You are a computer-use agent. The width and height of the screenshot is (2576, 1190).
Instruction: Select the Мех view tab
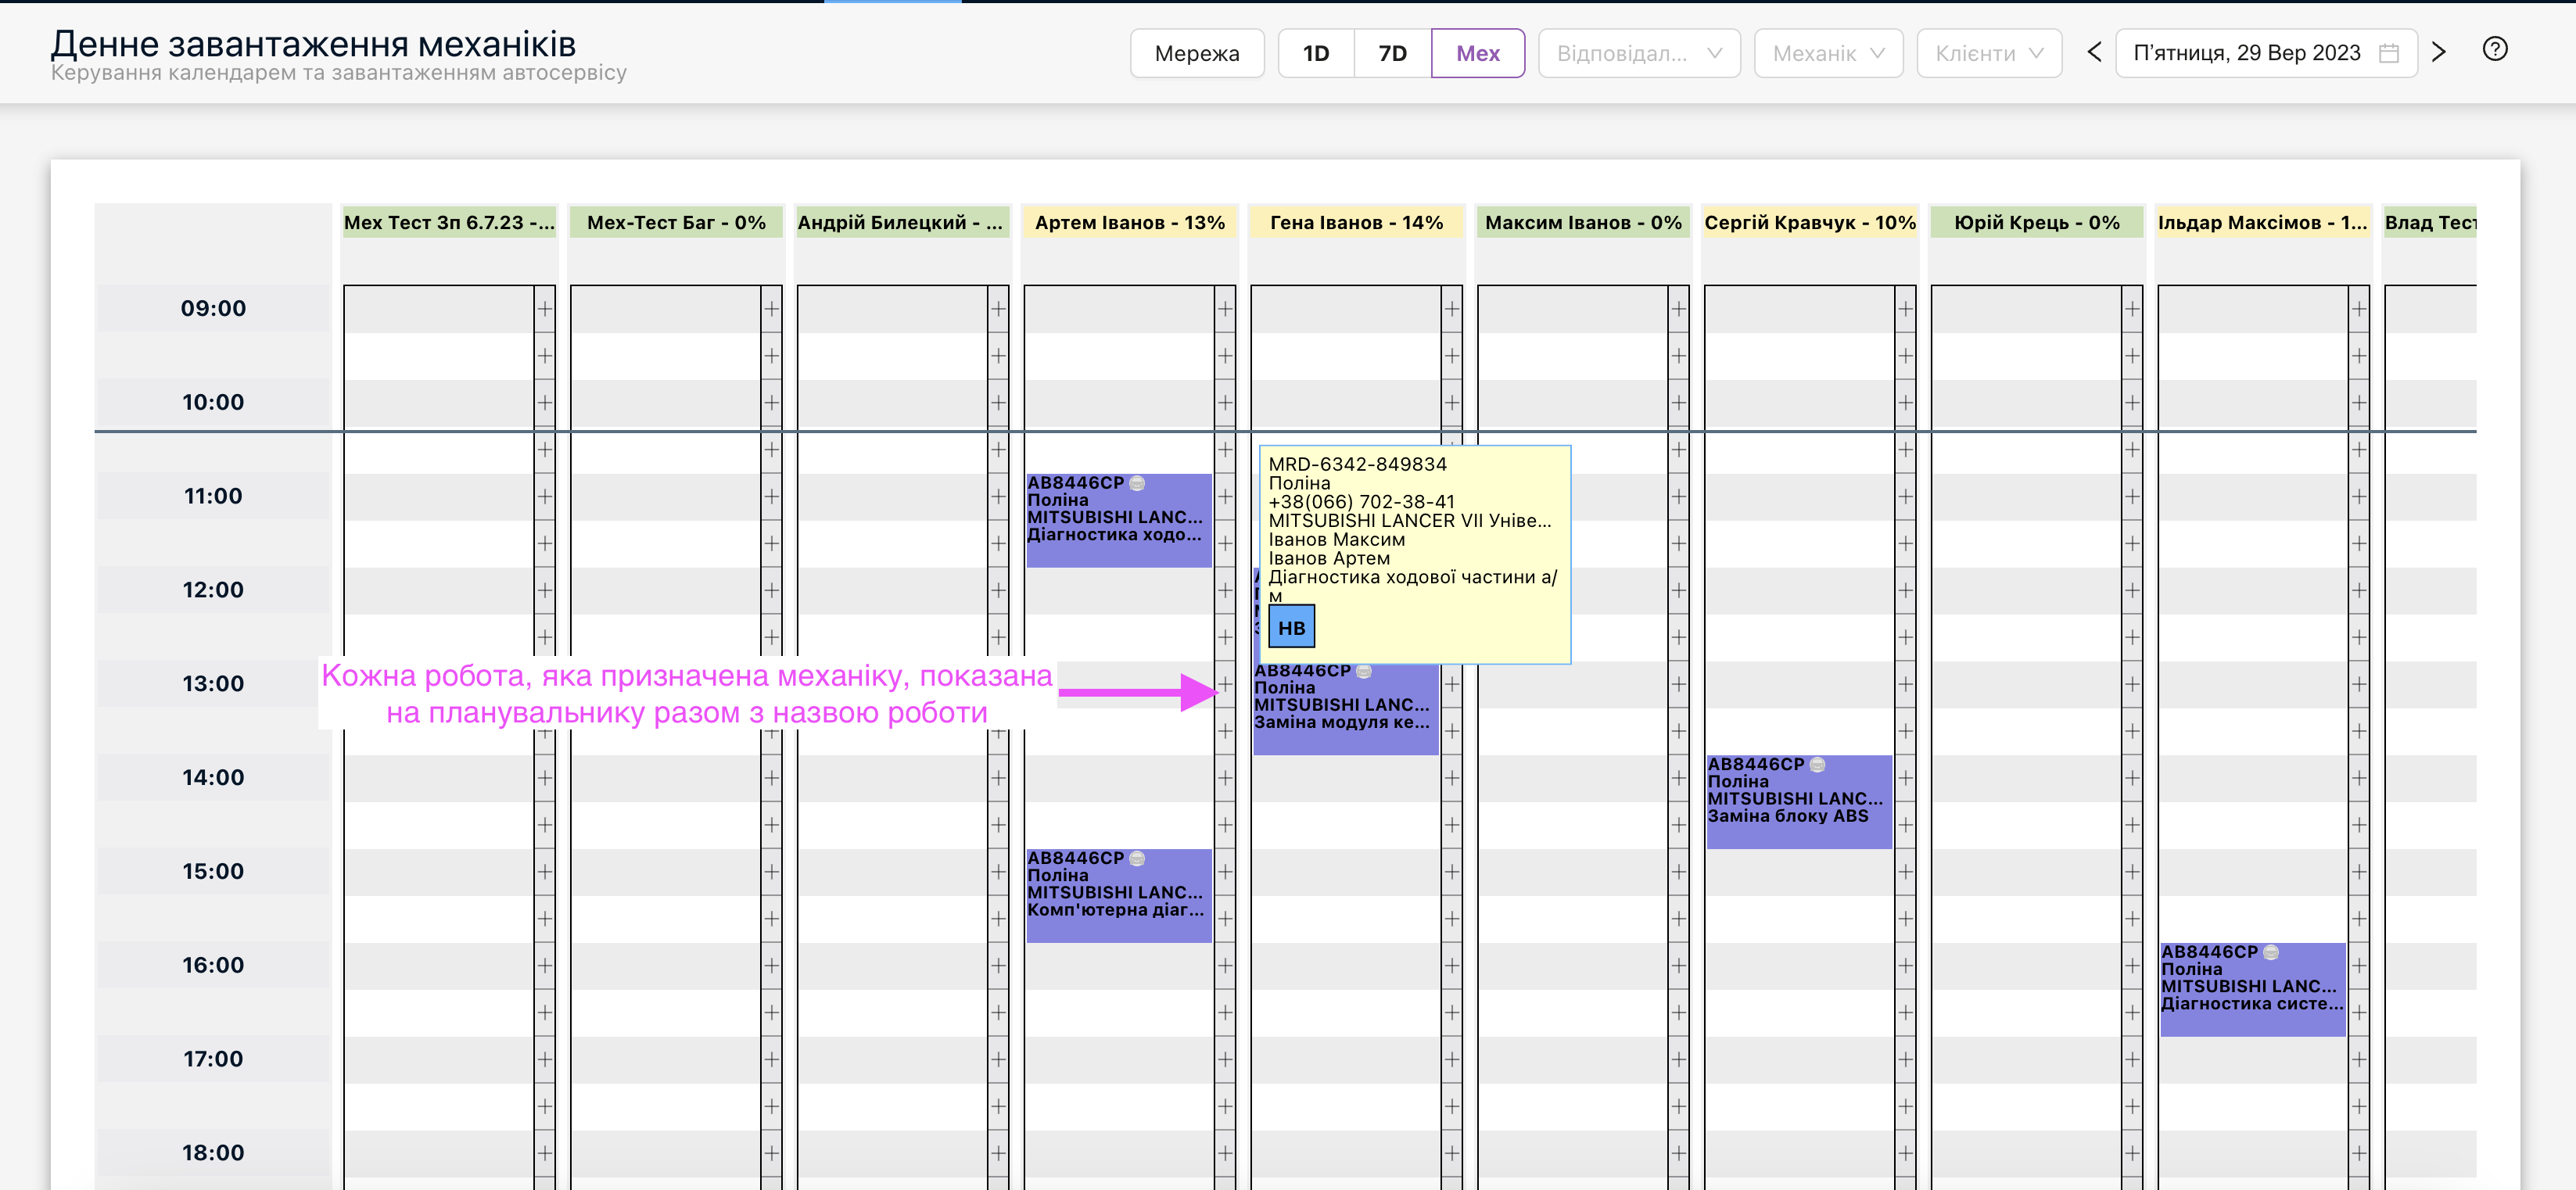coord(1477,53)
